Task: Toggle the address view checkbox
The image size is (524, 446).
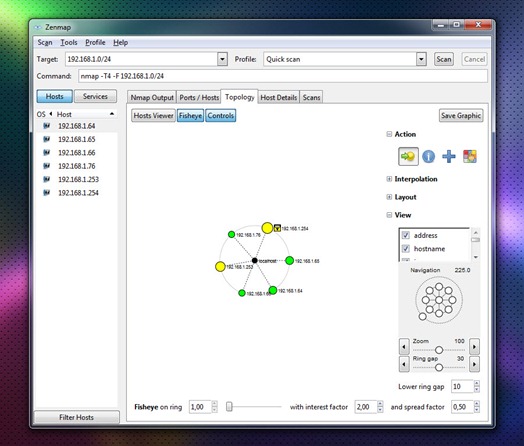Action: point(406,235)
